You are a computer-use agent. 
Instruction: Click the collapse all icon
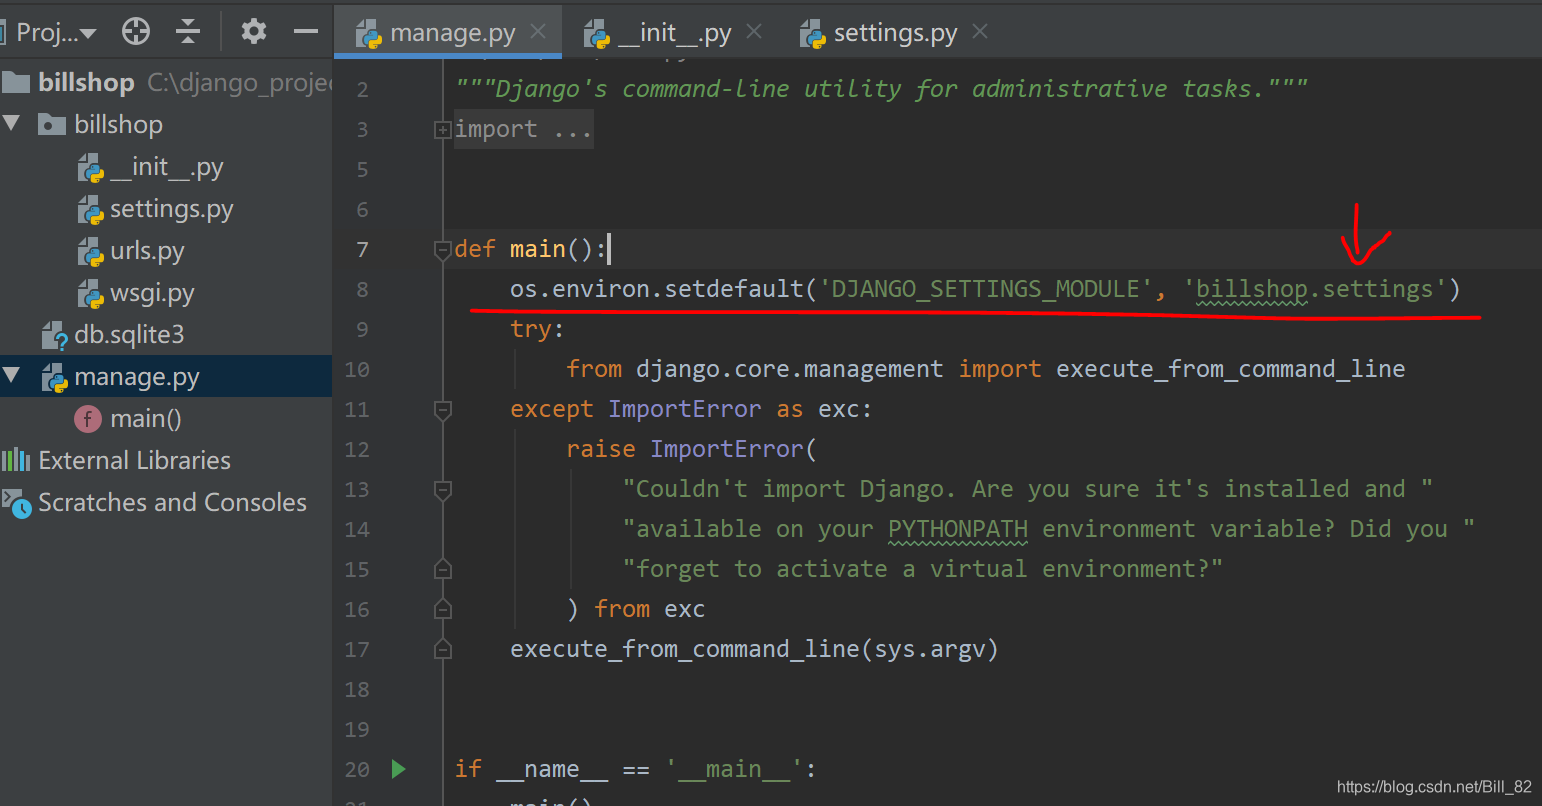(x=188, y=32)
